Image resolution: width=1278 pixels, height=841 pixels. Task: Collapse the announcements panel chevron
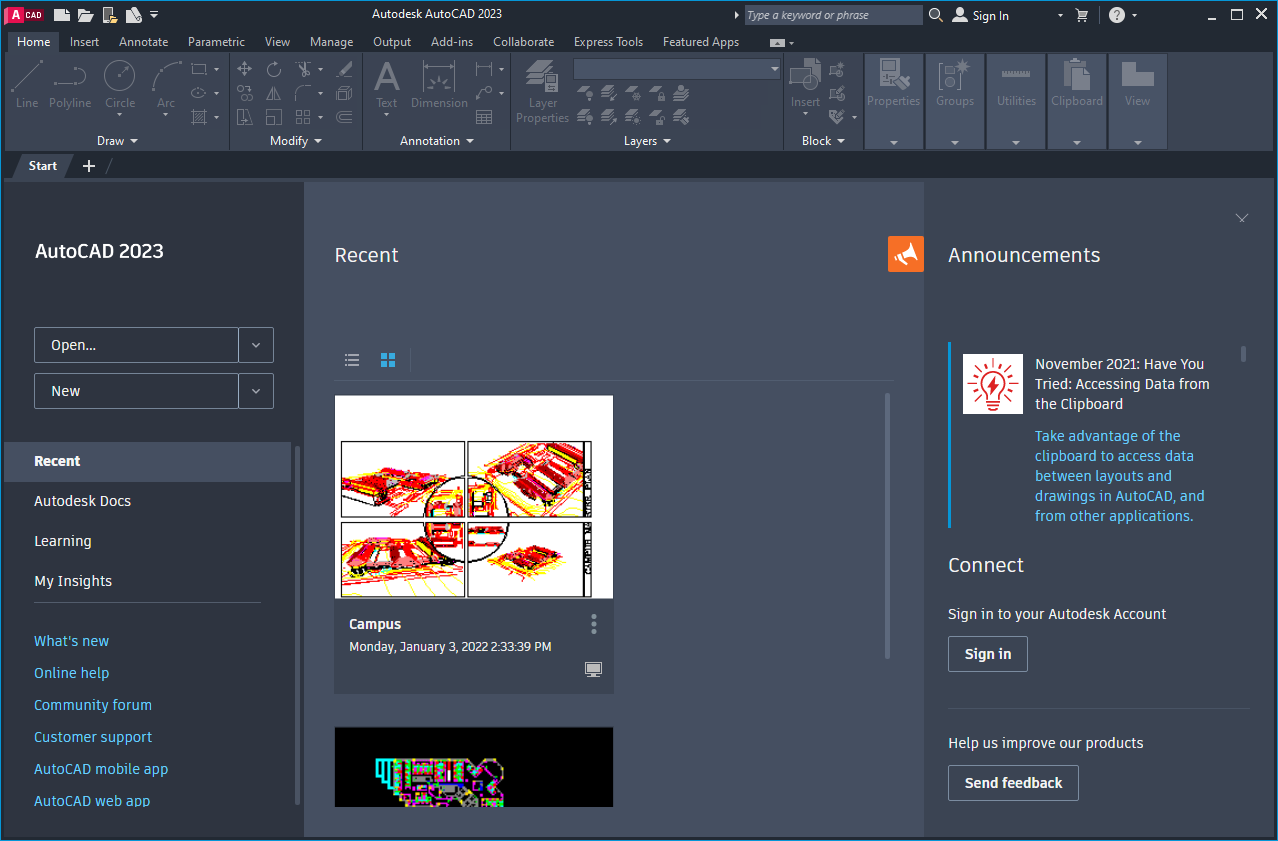click(1242, 217)
